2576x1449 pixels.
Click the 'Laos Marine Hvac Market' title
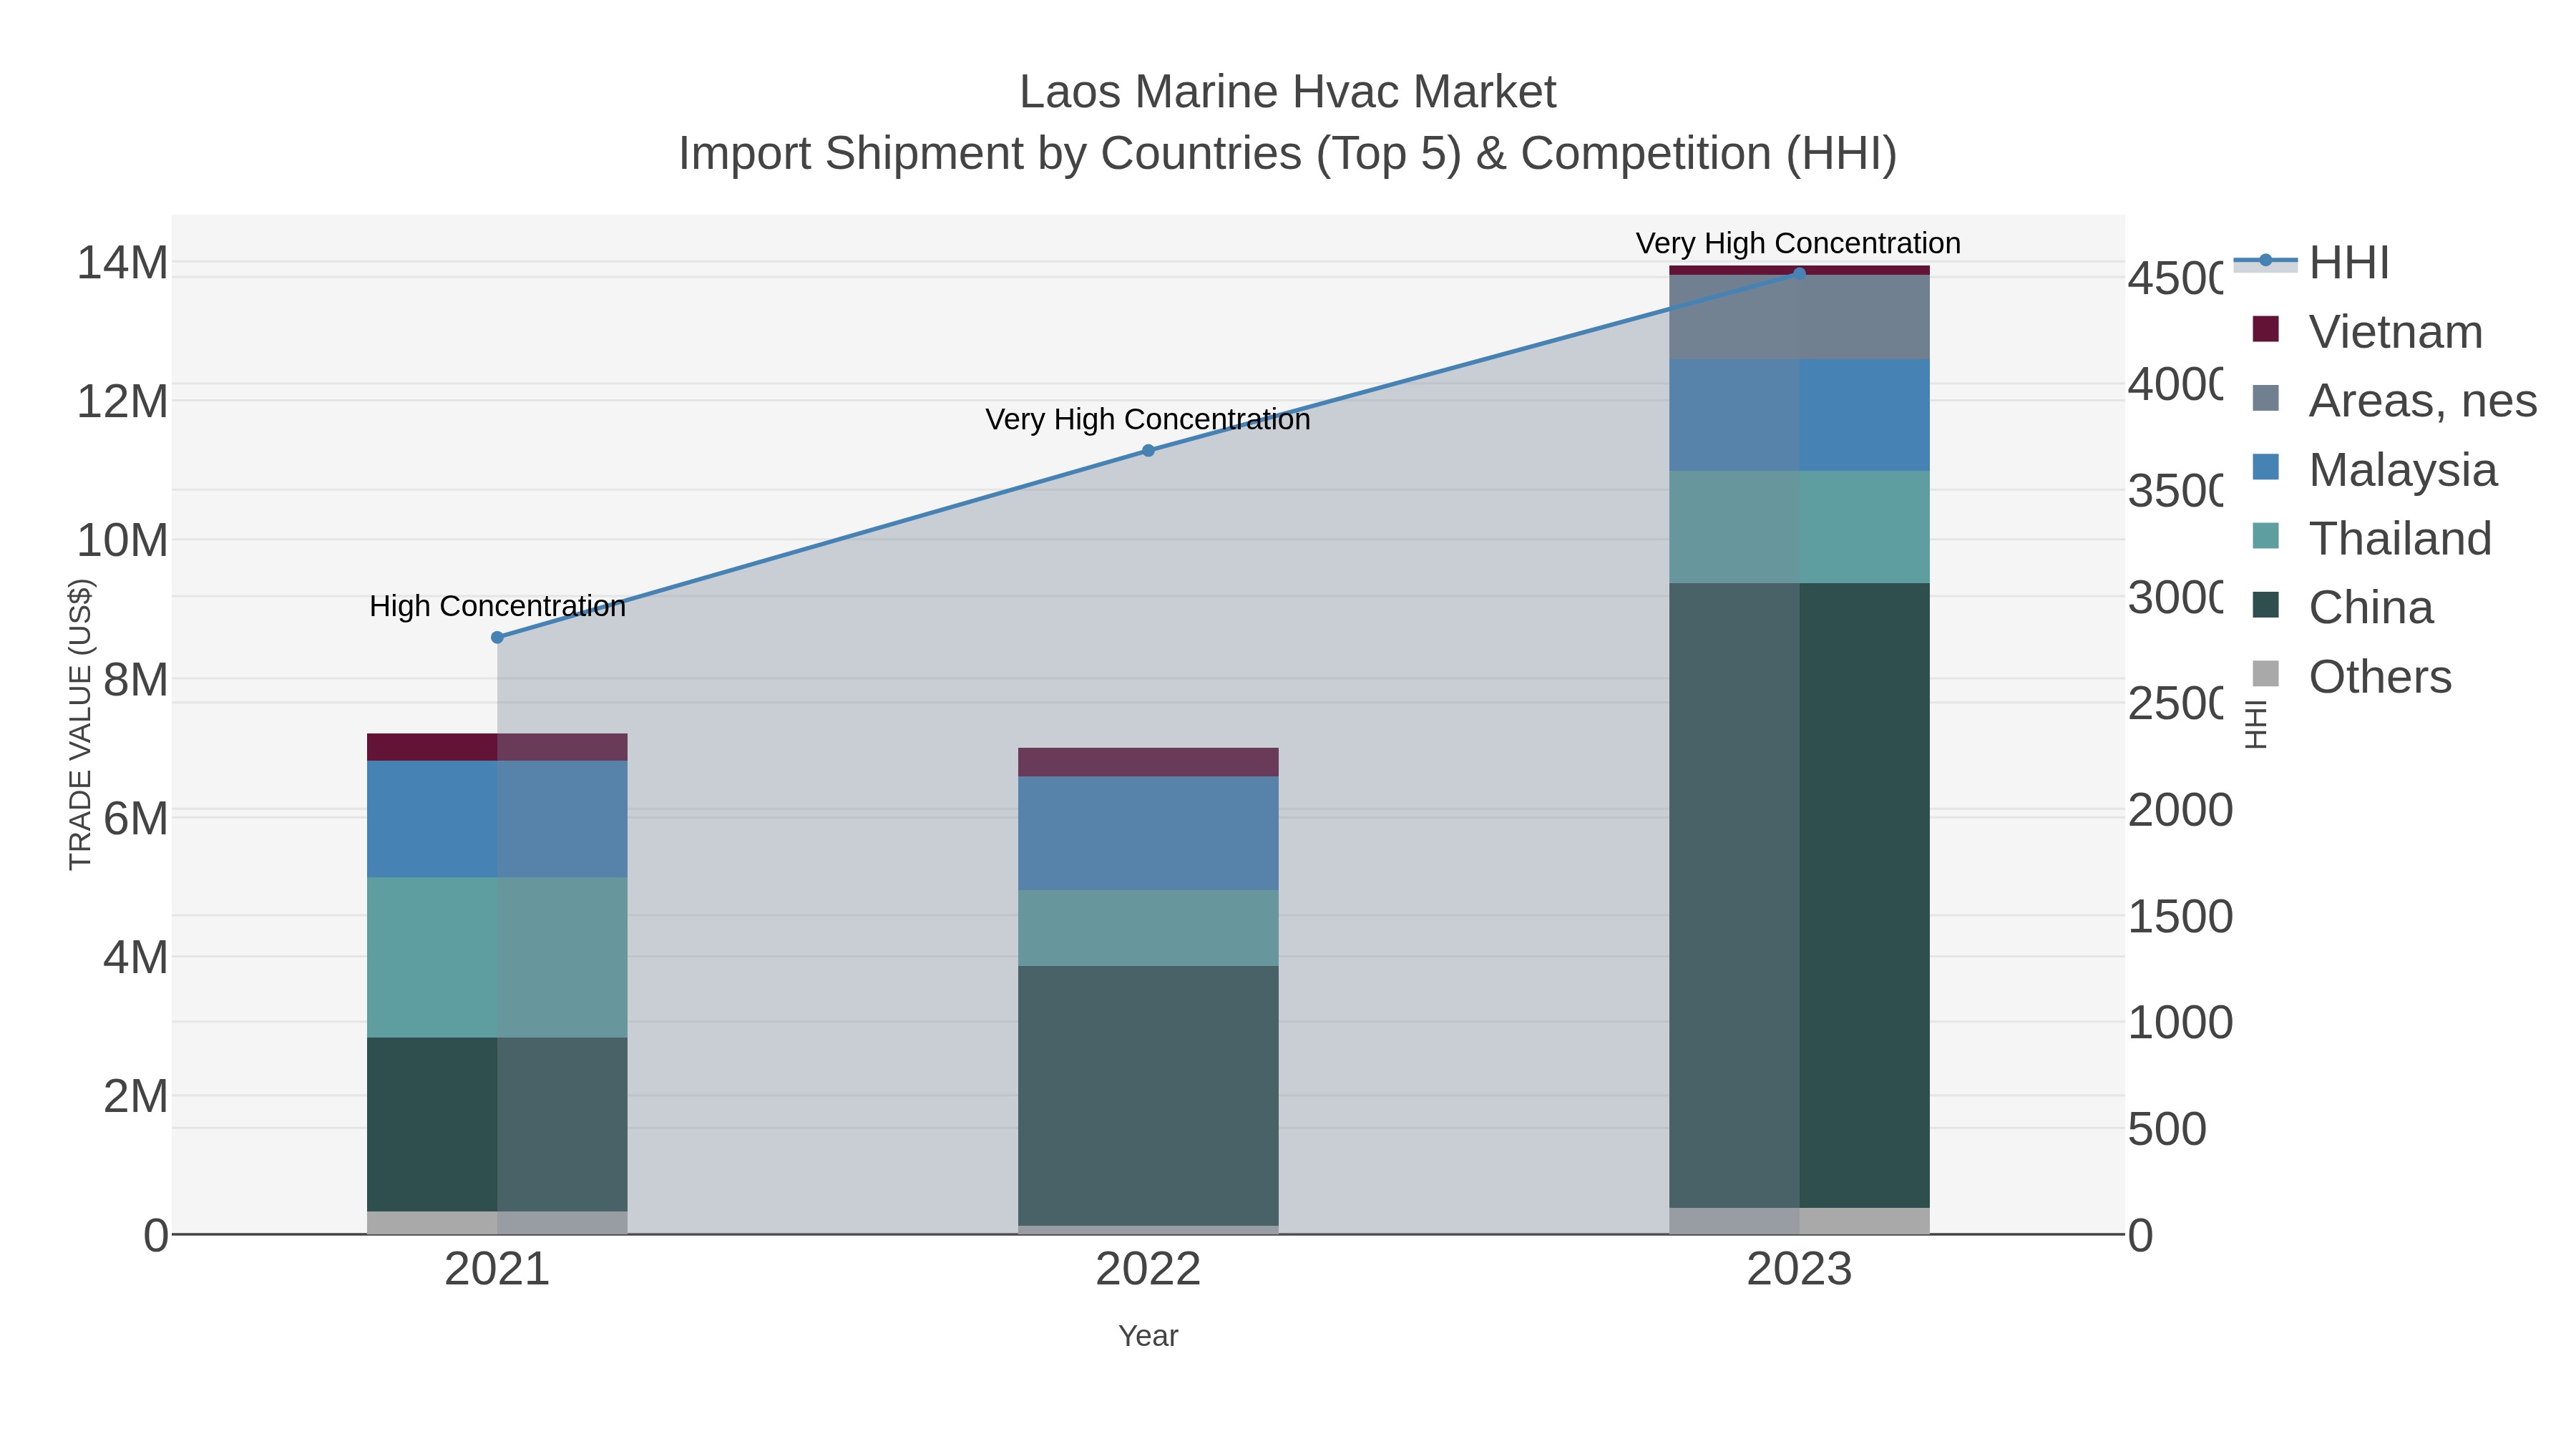click(x=1288, y=92)
